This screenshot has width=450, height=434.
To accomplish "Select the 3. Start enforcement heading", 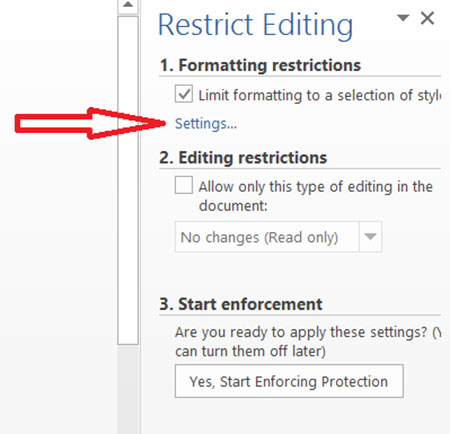I will tap(241, 304).
